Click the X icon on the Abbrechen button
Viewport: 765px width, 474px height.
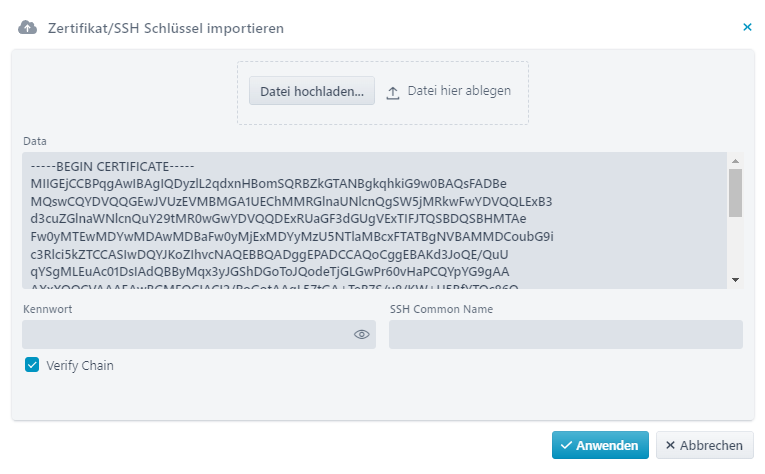[670, 445]
